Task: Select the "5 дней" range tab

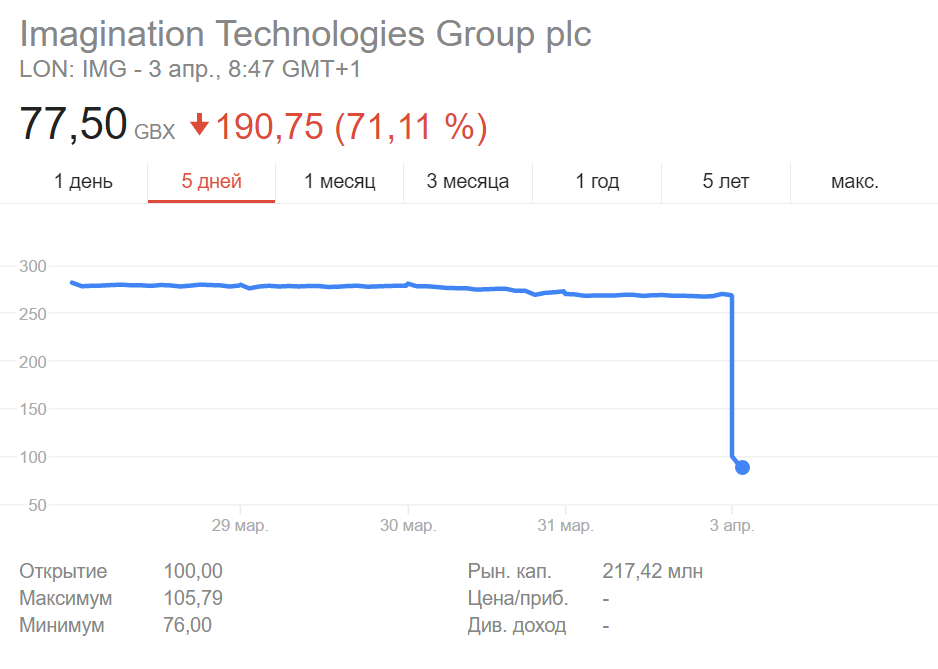Action: pos(211,181)
